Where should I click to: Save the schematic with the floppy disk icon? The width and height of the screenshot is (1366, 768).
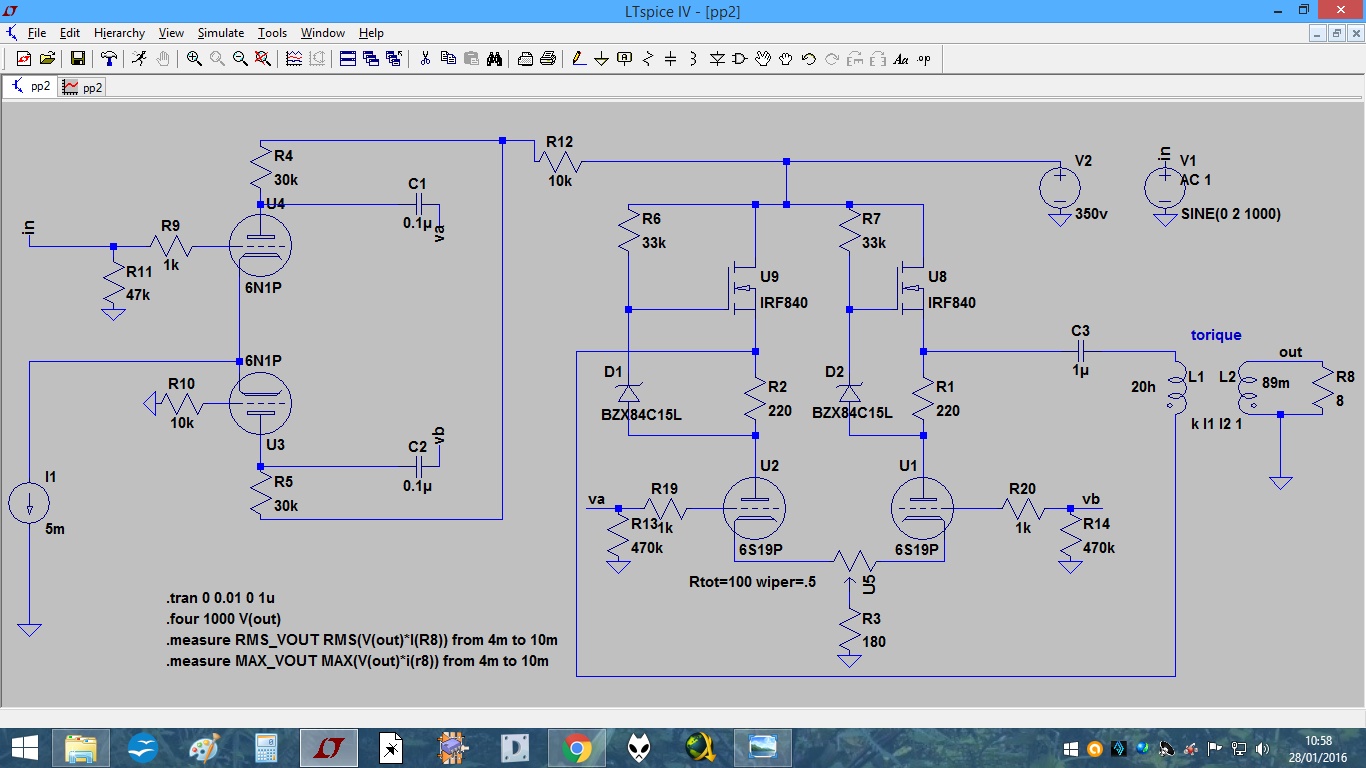coord(77,59)
